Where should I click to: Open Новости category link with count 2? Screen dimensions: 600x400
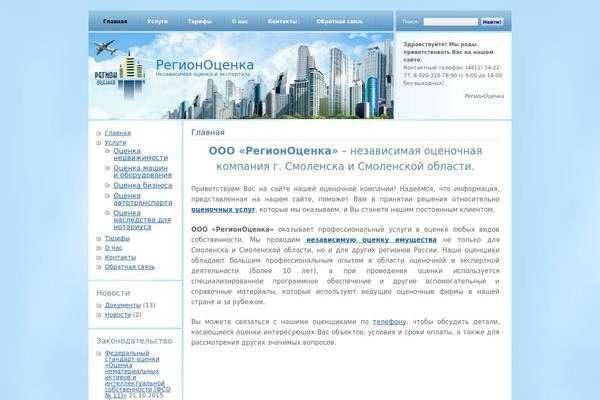click(118, 315)
